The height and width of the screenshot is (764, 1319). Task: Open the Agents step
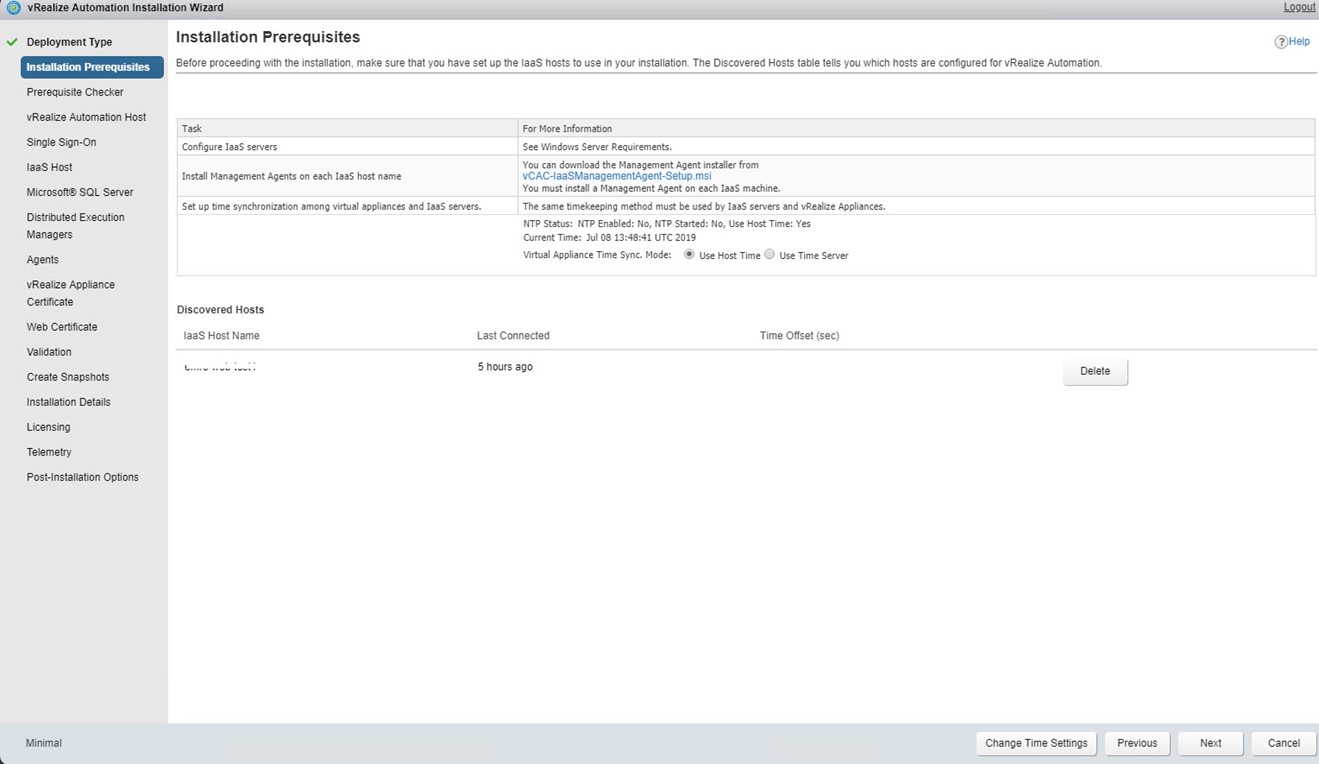coord(43,260)
